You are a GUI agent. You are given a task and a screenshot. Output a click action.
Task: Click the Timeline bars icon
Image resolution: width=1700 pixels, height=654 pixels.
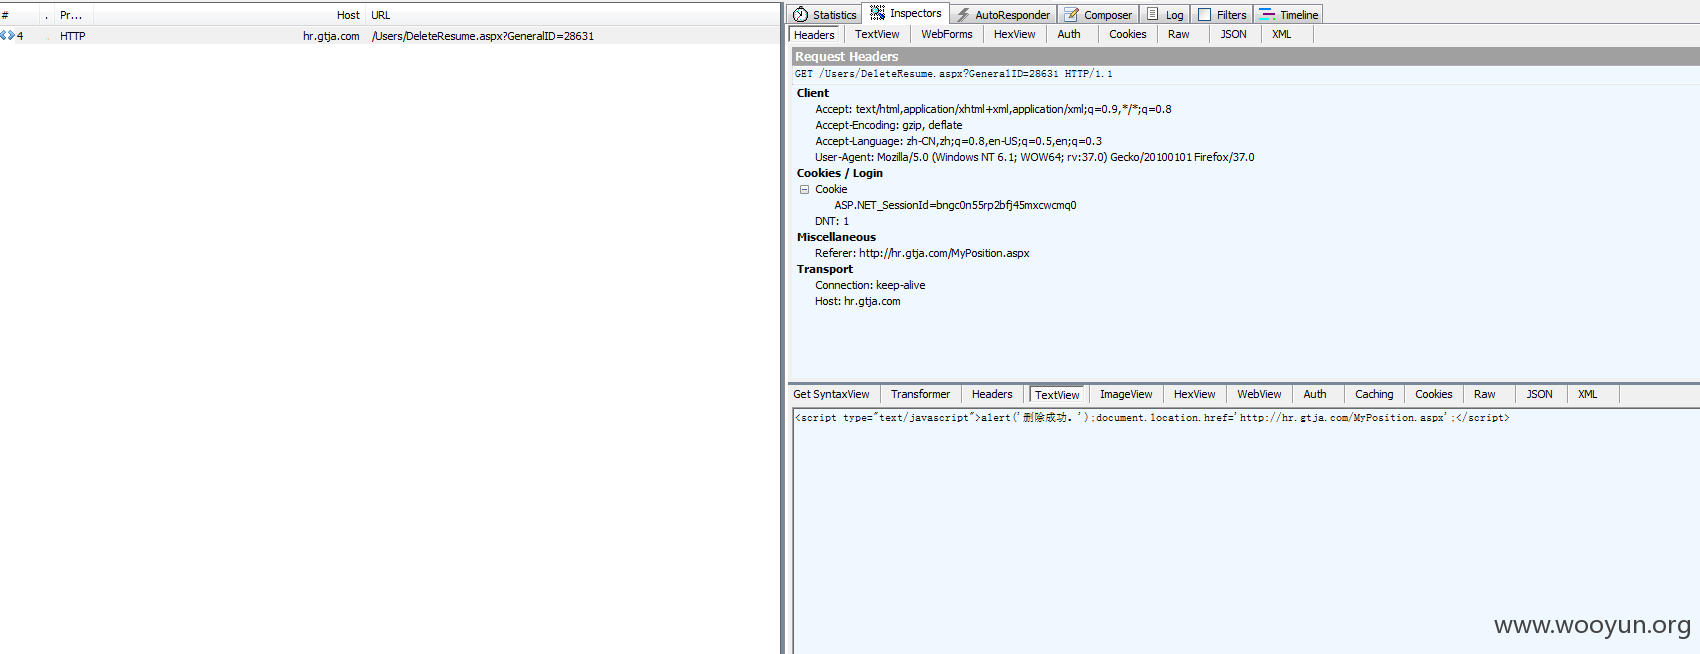1267,14
